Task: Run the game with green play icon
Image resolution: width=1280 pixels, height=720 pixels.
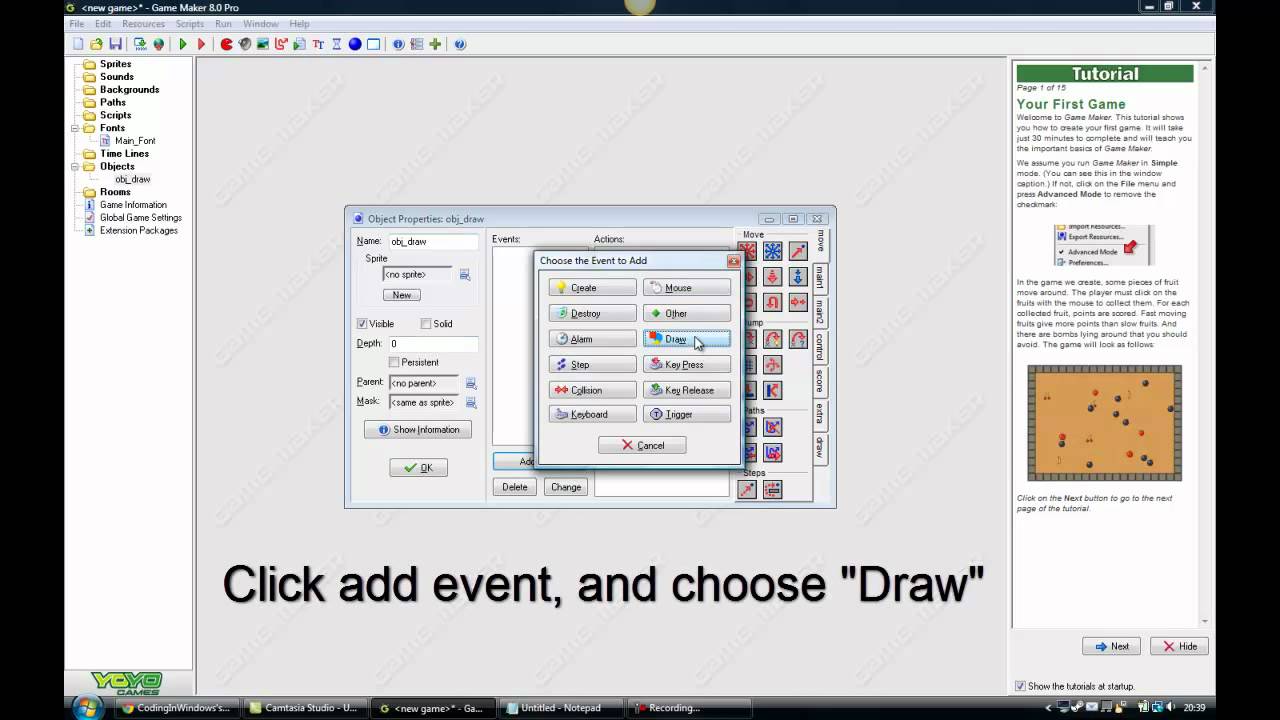Action: [x=183, y=44]
